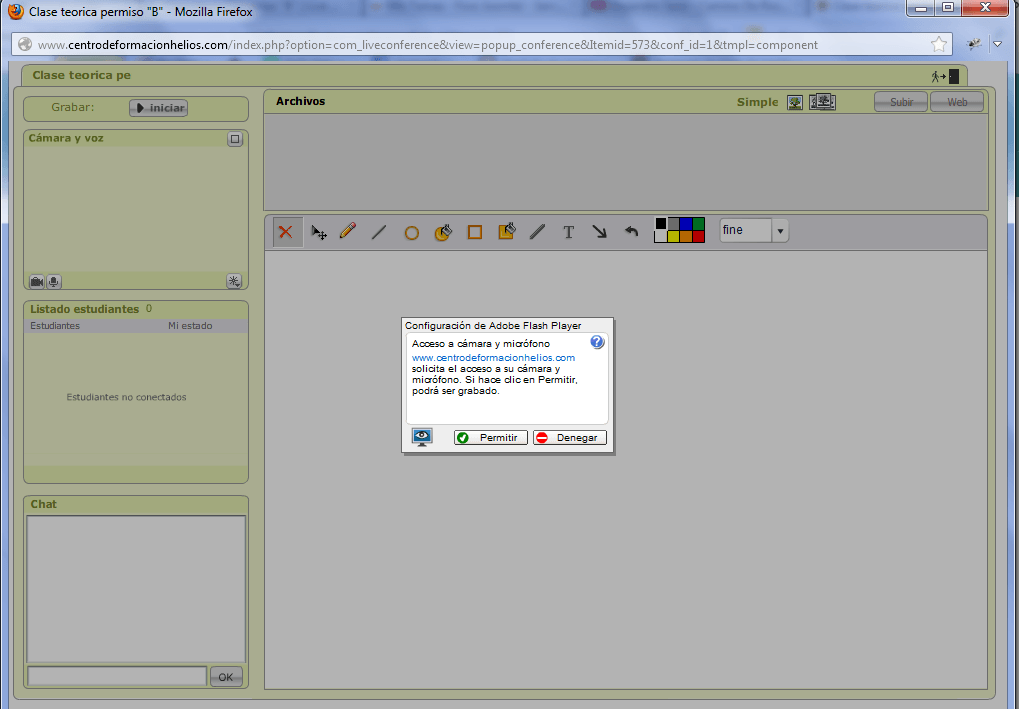Select the filled square paint tool
Screen dimensions: 1019x709
[x=506, y=231]
